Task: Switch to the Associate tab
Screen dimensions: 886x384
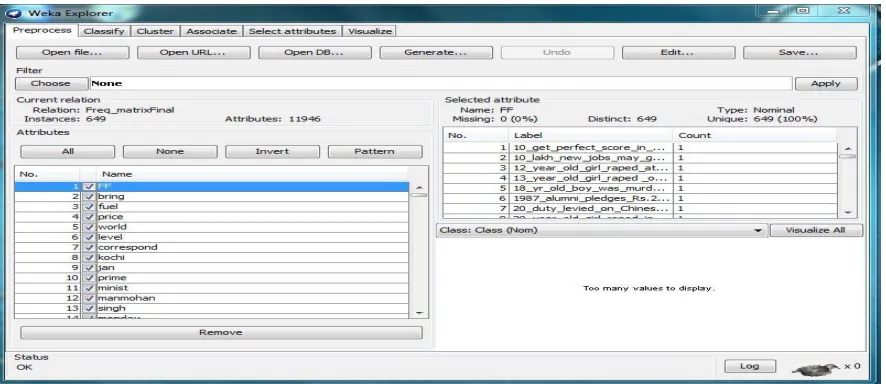Action: [x=211, y=32]
